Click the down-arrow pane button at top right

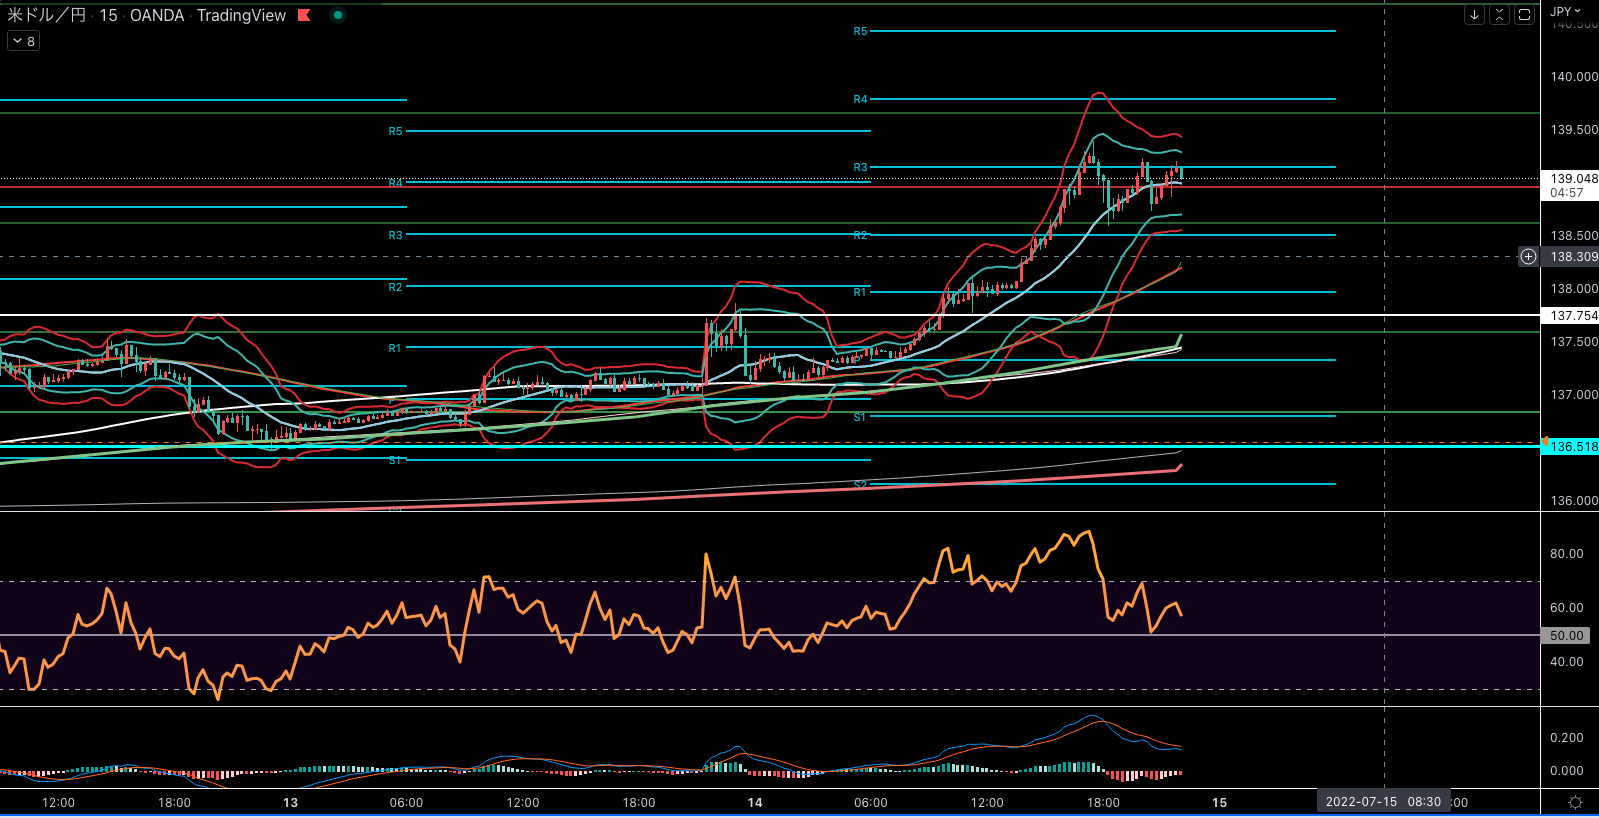click(x=1474, y=15)
